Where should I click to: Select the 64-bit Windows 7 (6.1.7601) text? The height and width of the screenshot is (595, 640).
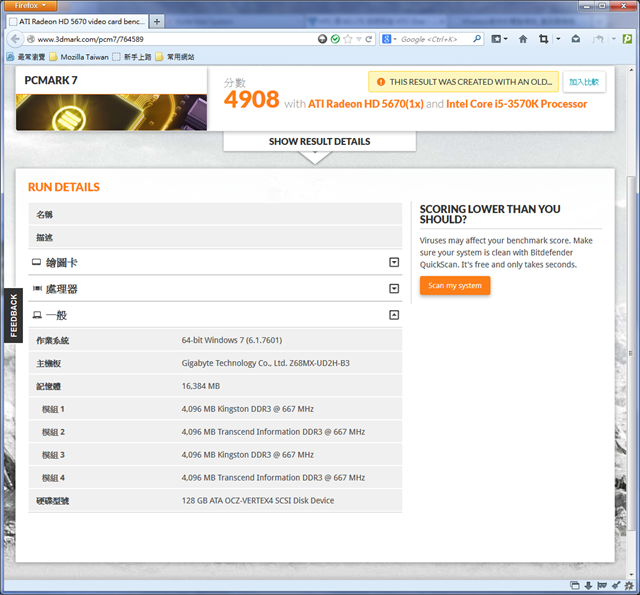(x=232, y=340)
